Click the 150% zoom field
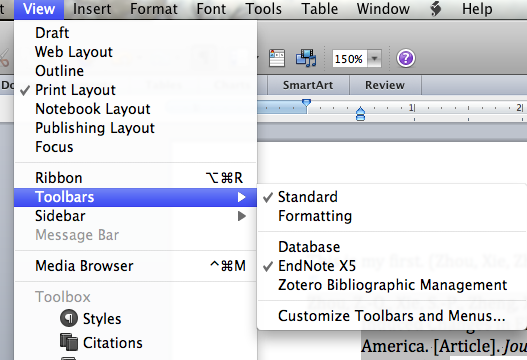 (350, 59)
